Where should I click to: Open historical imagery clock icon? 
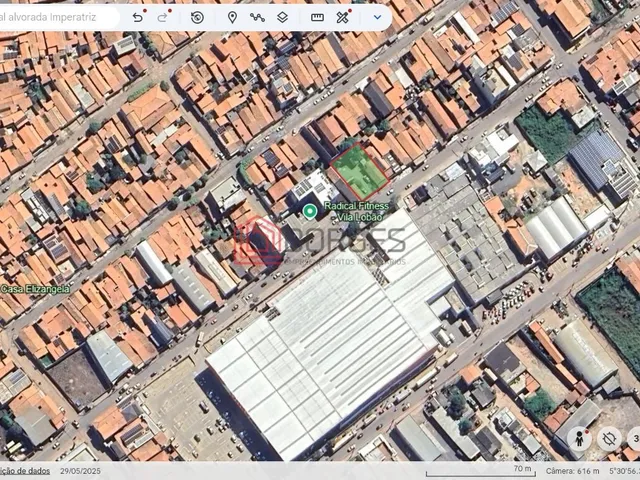(198, 17)
